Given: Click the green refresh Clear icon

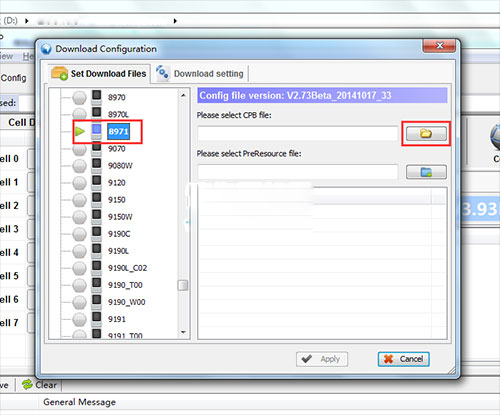Looking at the screenshot, I should coord(27,385).
